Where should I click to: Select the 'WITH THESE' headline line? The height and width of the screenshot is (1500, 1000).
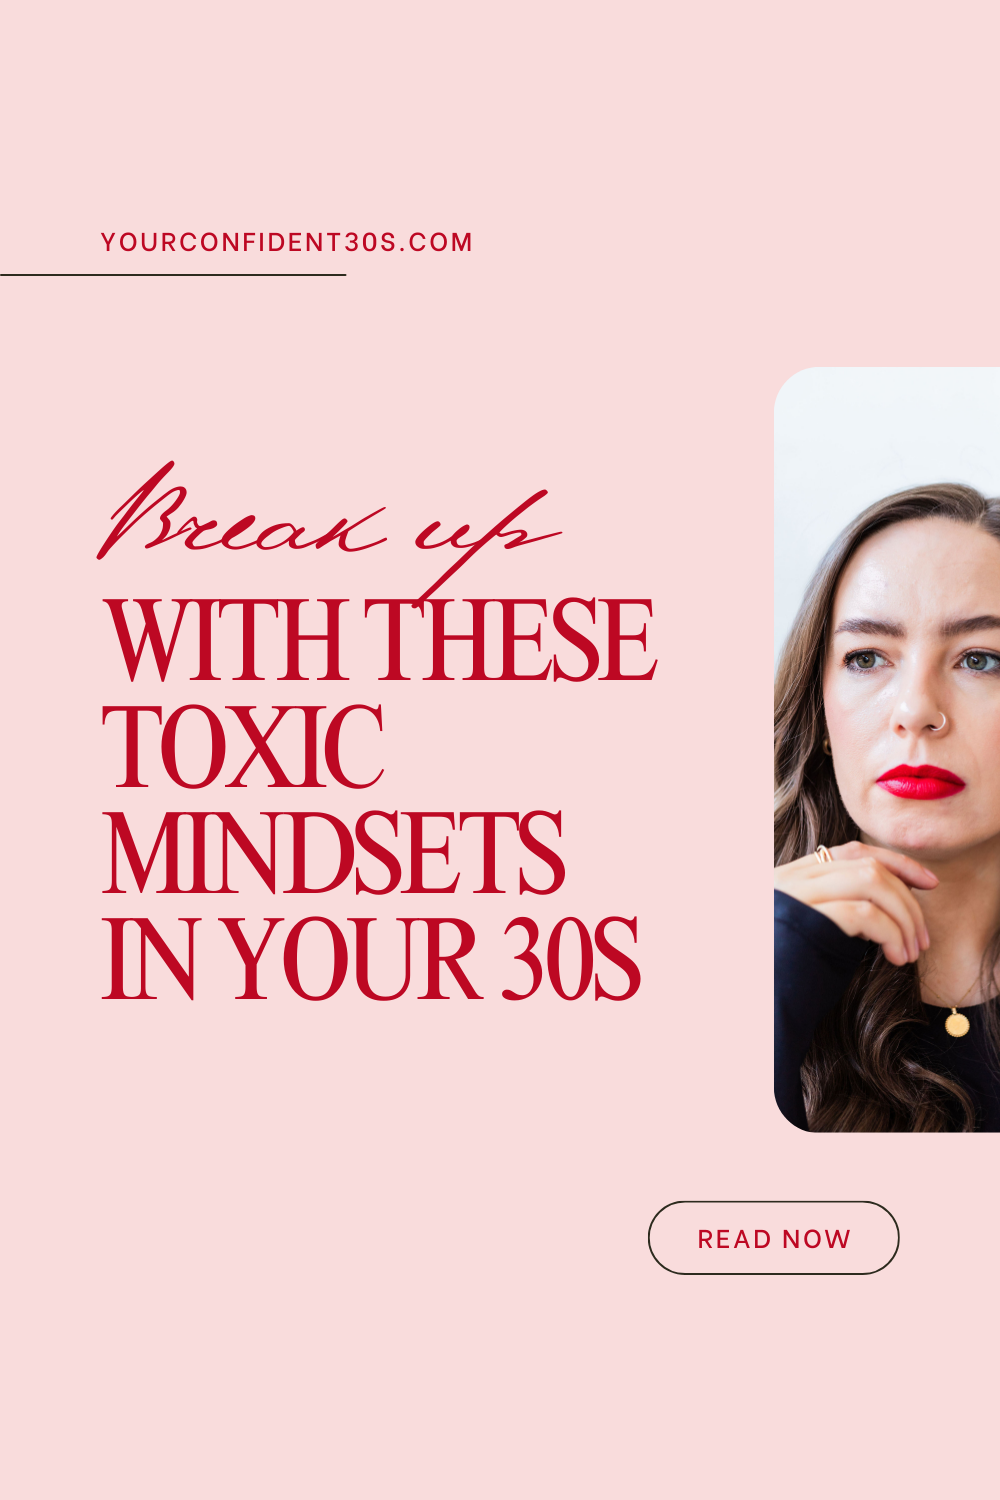click(380, 641)
